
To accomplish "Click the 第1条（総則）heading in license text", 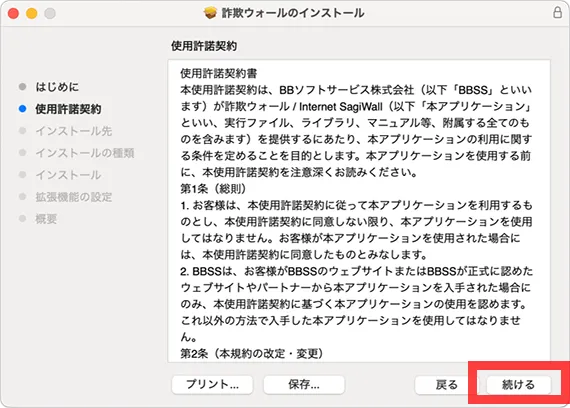I will coord(213,189).
